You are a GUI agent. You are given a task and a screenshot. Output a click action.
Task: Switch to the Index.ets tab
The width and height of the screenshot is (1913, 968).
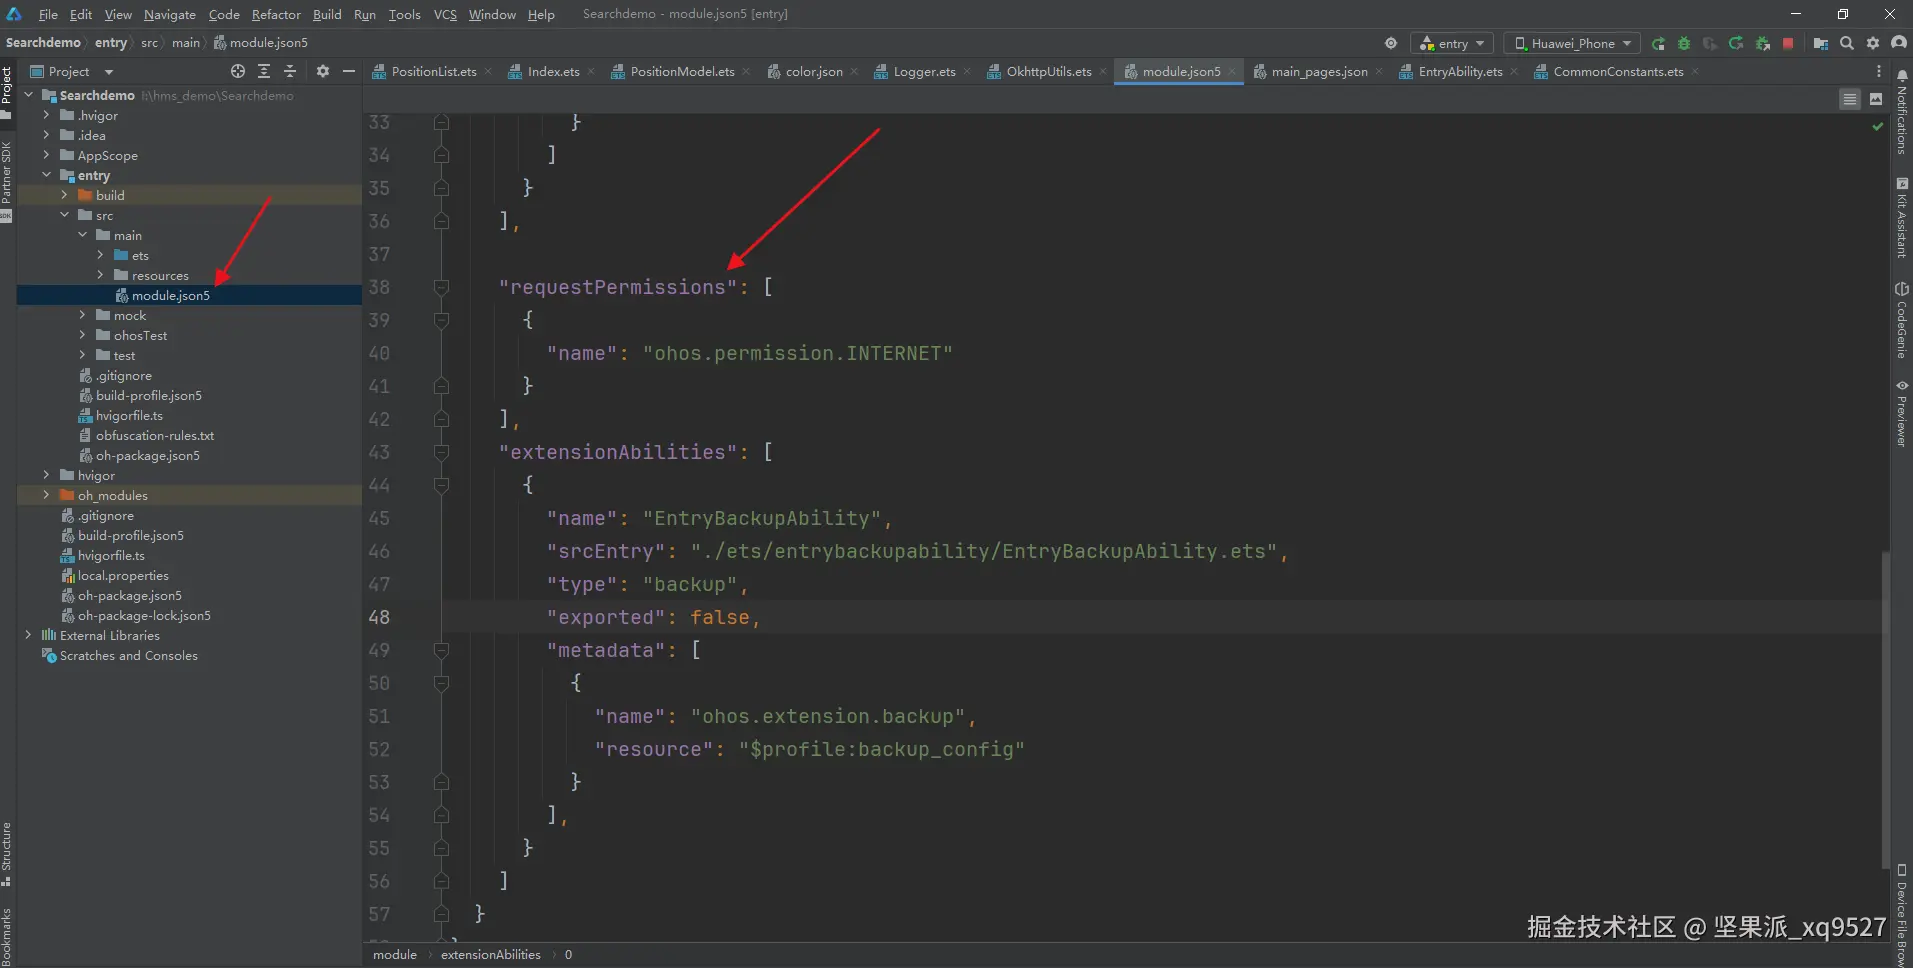(552, 71)
